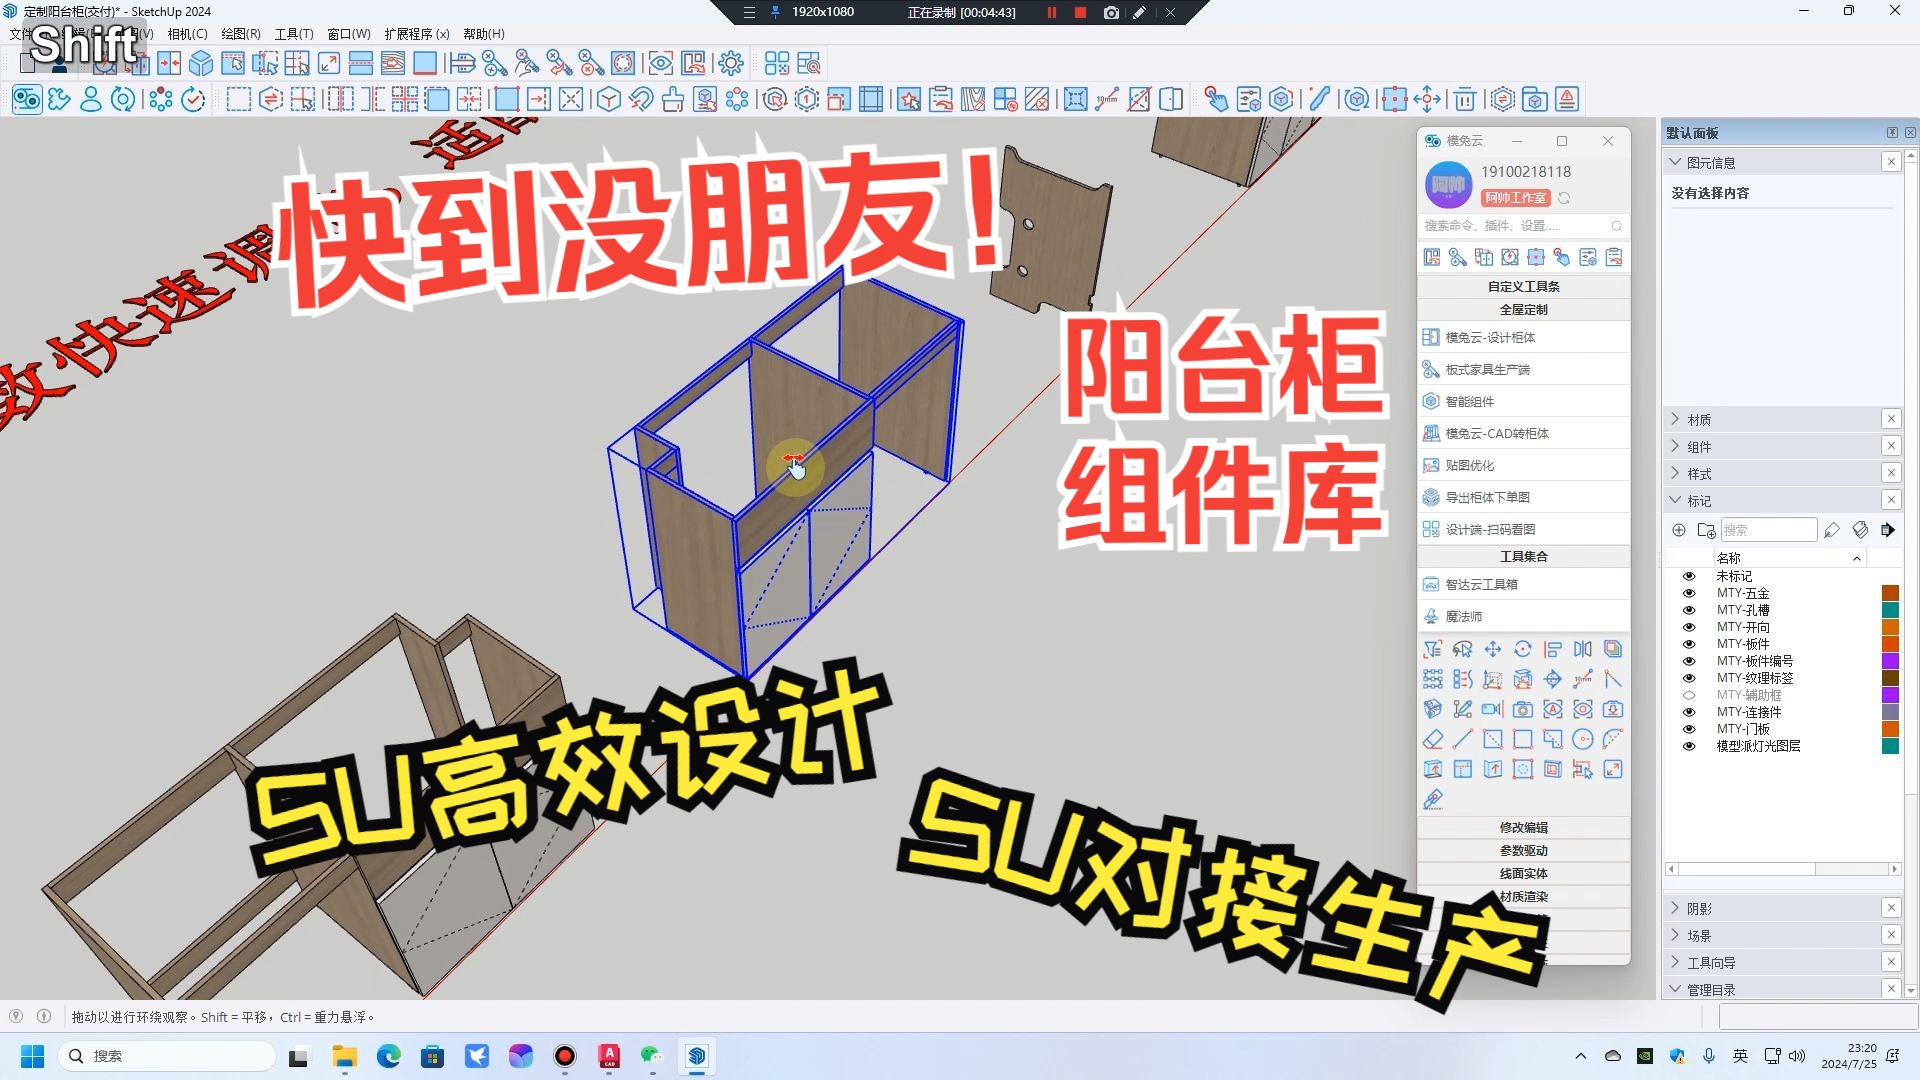Hide the MTY-板件 tag
Screen dimensions: 1920x1080
pyautogui.click(x=1689, y=644)
